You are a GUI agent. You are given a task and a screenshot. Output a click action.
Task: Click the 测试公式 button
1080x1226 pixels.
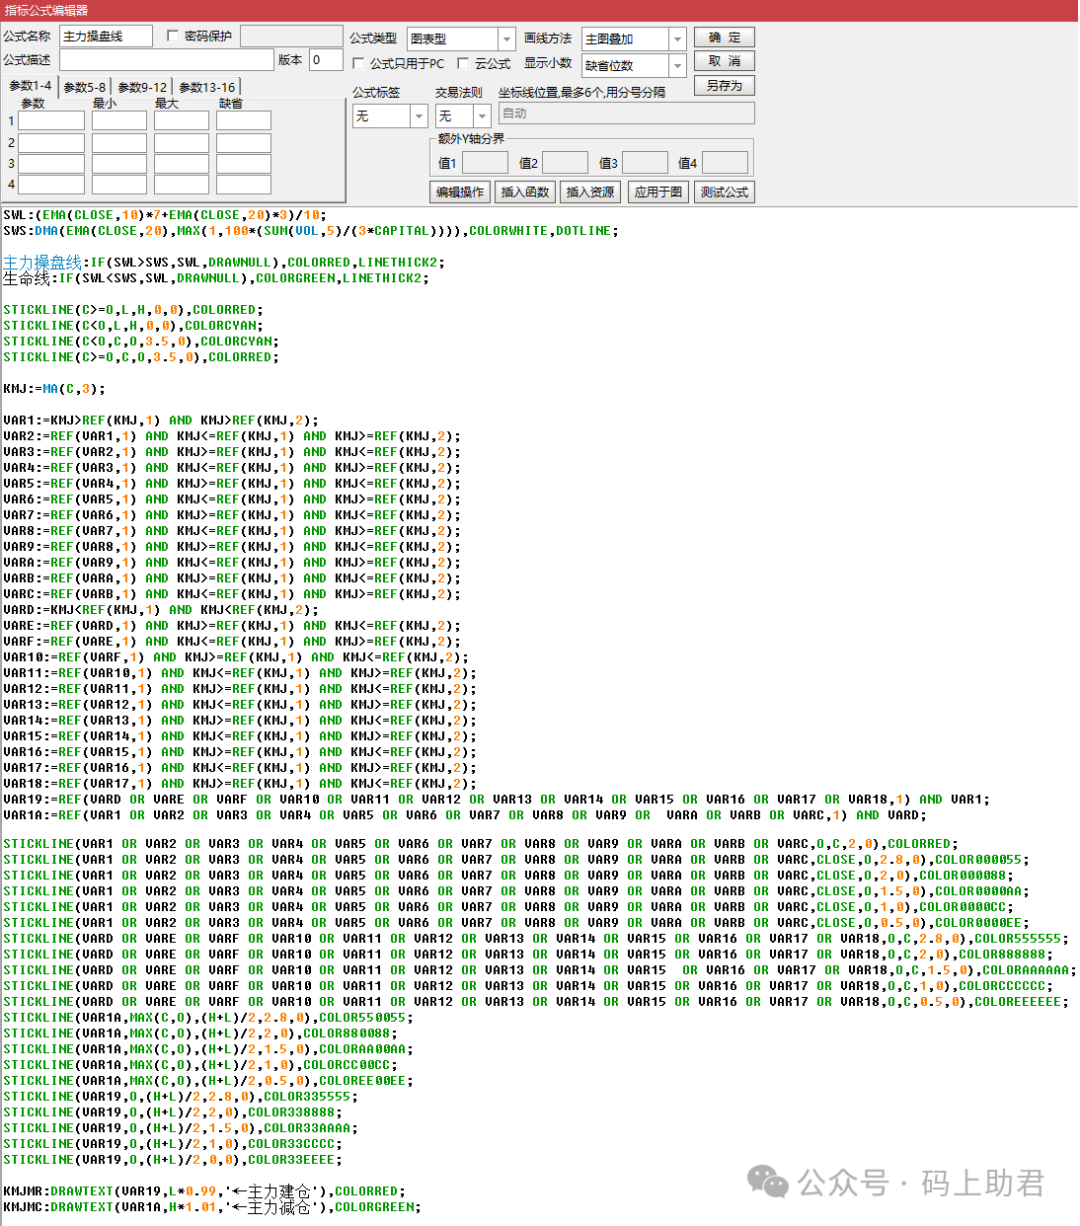[x=724, y=192]
